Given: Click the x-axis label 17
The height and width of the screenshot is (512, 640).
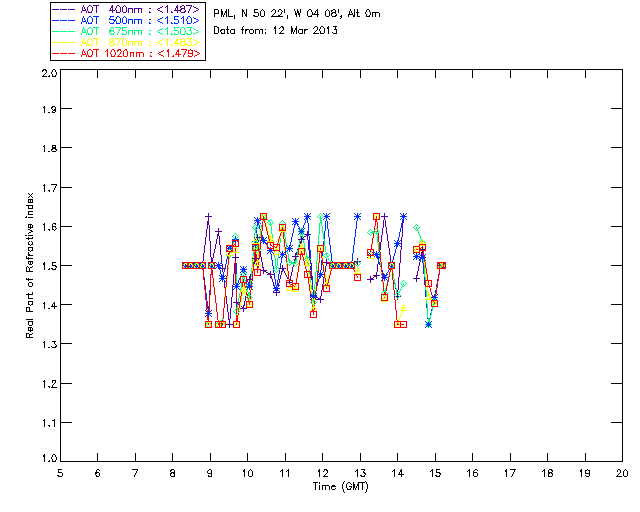Looking at the screenshot, I should coord(510,473).
